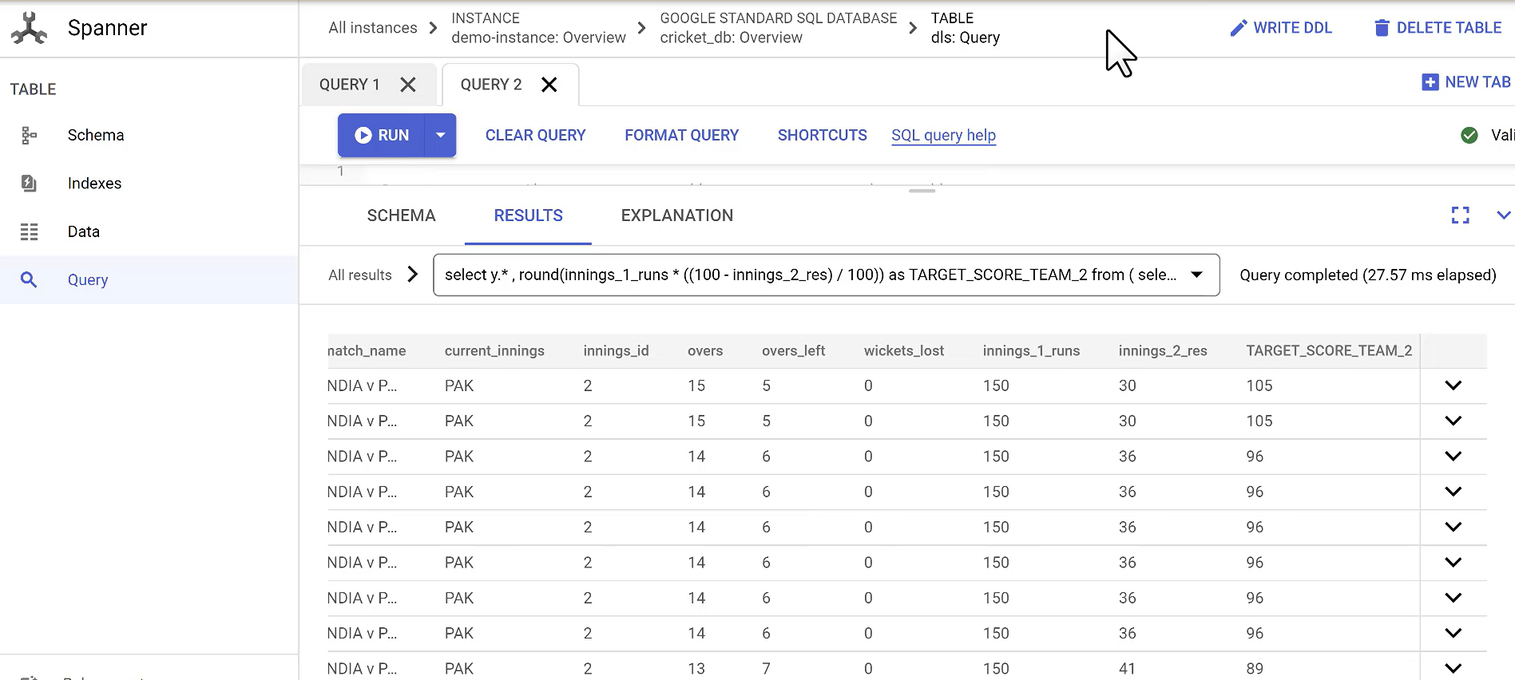Select the RESULTS tab
The image size is (1515, 680).
click(528, 216)
